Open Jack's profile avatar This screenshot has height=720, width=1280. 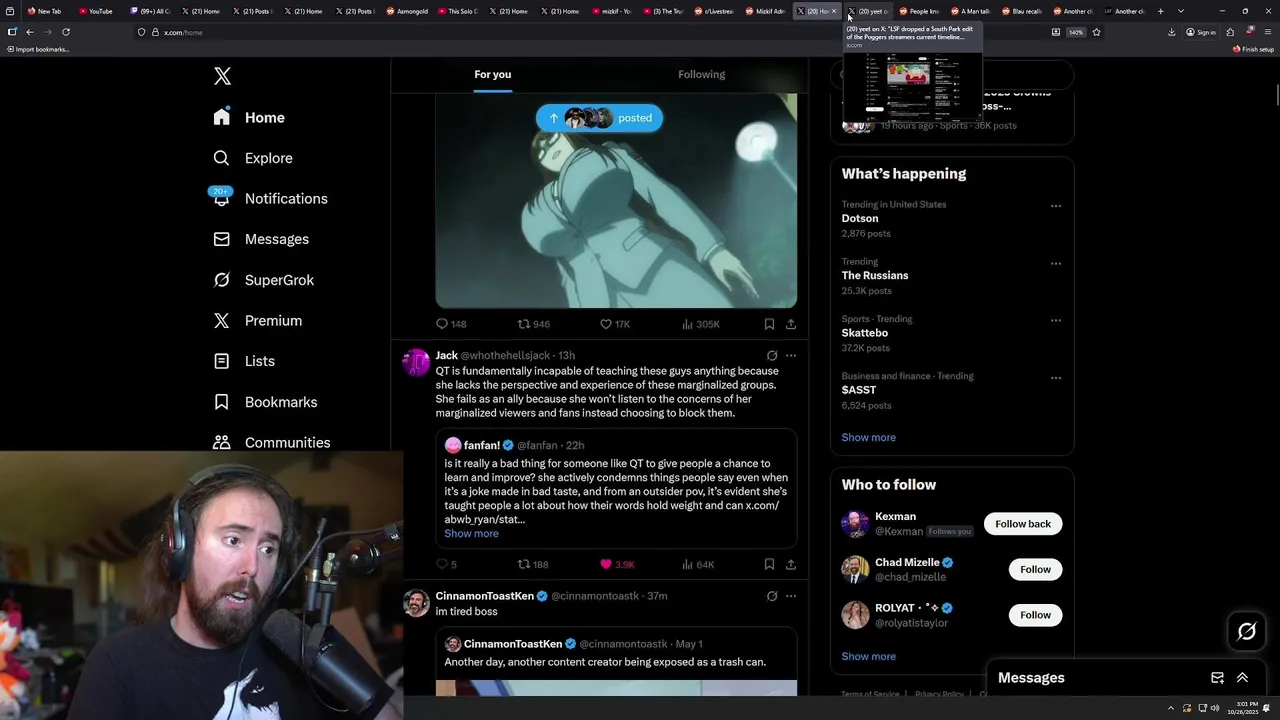coord(416,361)
